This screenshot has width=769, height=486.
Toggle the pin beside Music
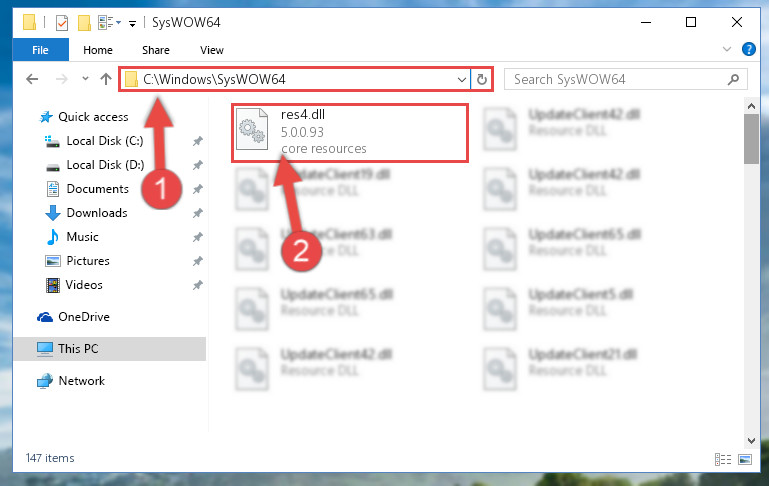click(198, 237)
